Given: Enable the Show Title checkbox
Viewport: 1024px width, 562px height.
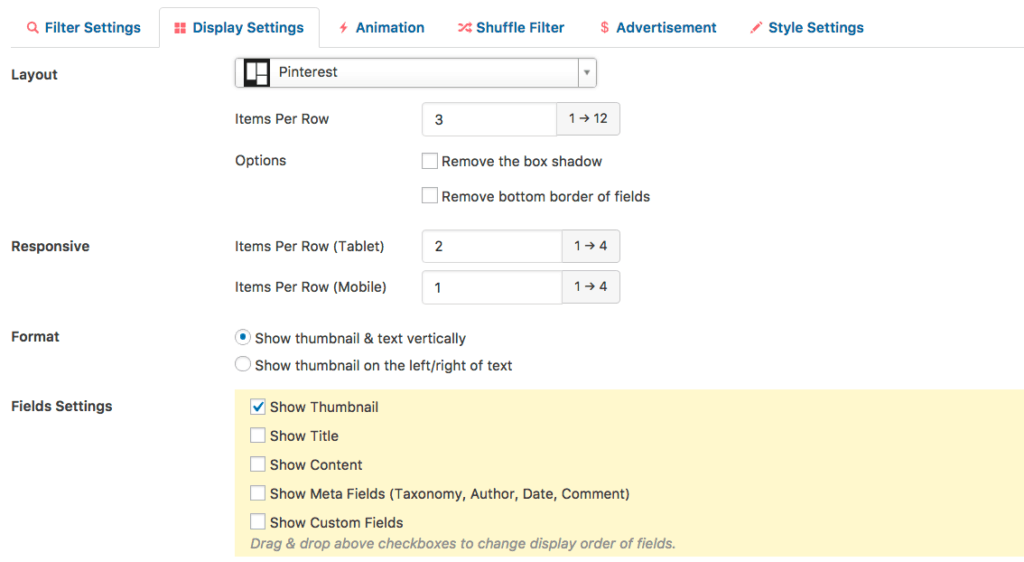Looking at the screenshot, I should (258, 436).
